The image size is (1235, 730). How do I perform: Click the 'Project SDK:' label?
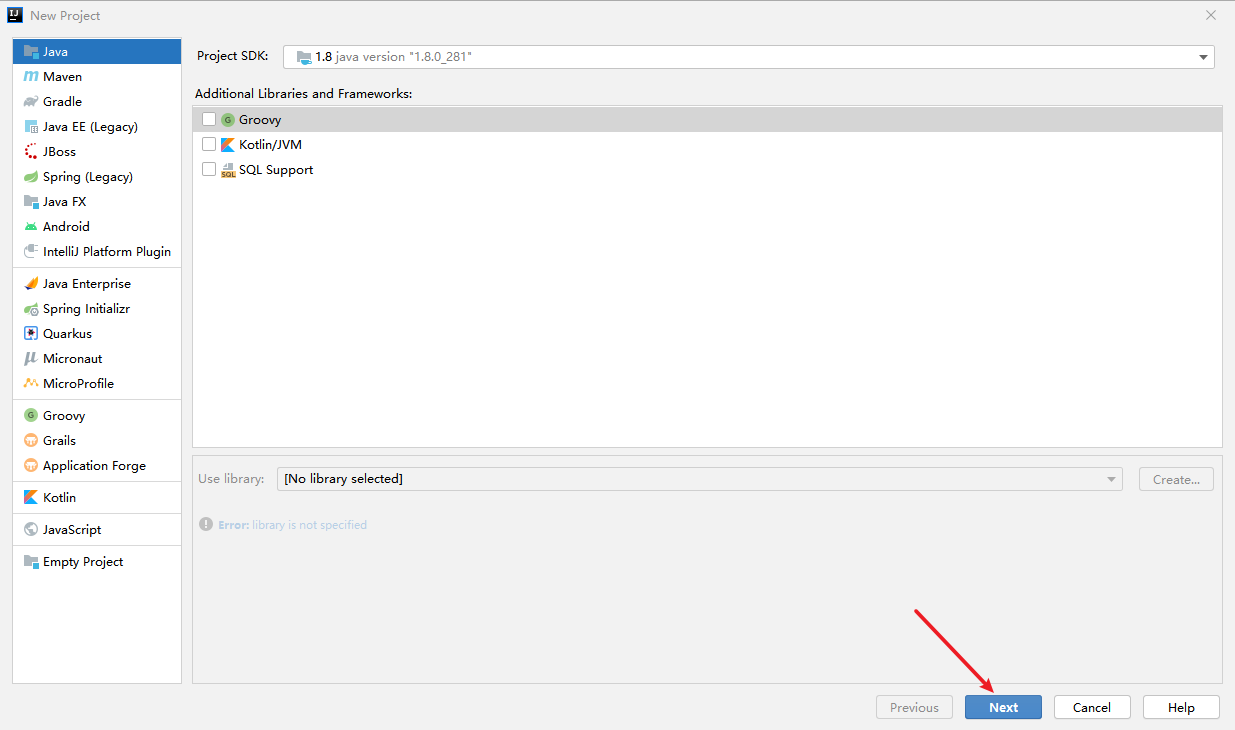[x=233, y=56]
